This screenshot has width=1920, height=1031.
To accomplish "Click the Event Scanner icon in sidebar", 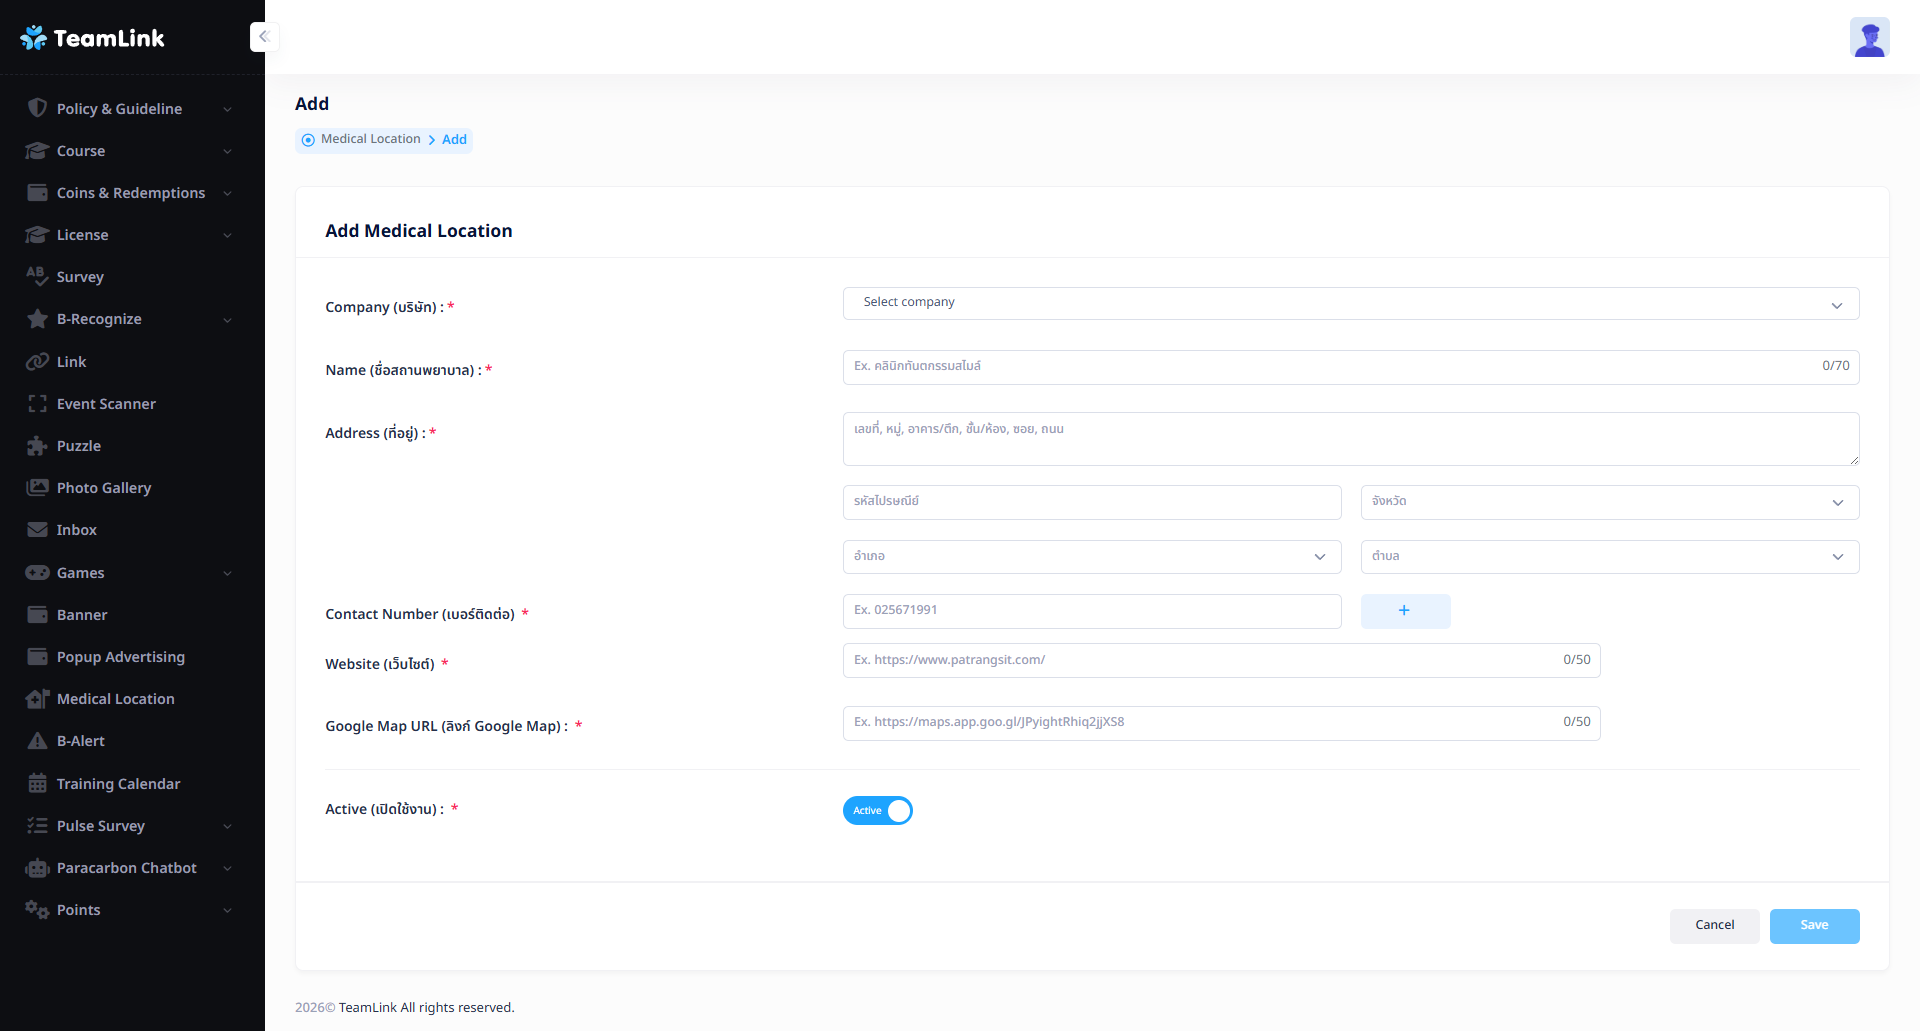I will coord(37,404).
